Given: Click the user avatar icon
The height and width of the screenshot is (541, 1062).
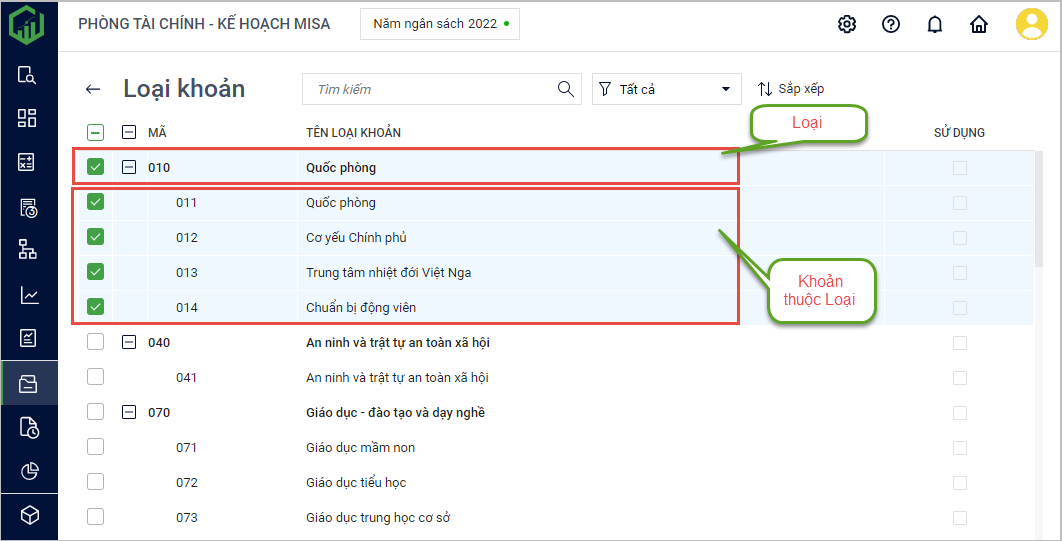Looking at the screenshot, I should pyautogui.click(x=1031, y=24).
